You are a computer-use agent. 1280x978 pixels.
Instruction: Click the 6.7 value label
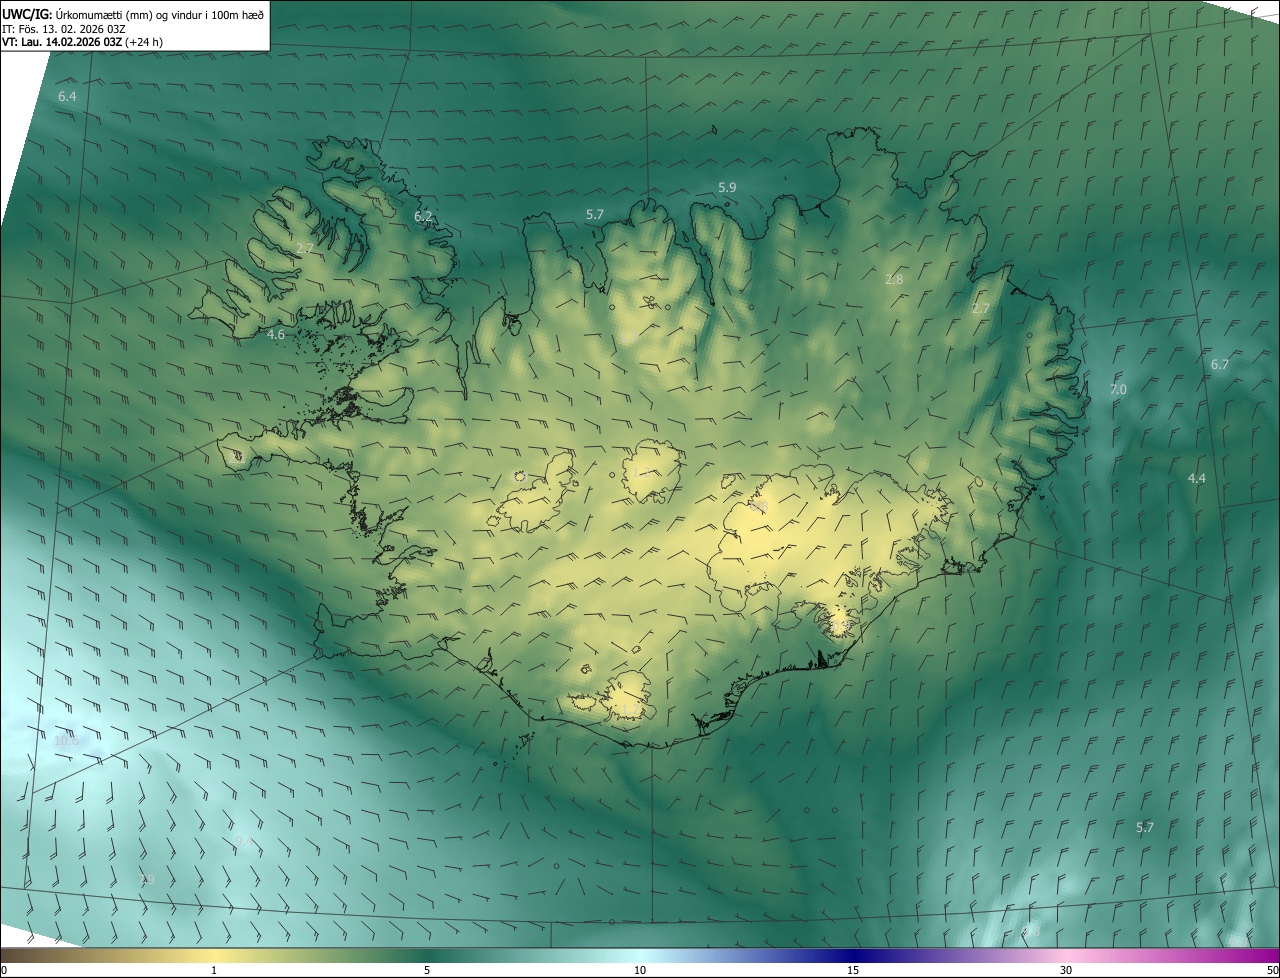1220,364
